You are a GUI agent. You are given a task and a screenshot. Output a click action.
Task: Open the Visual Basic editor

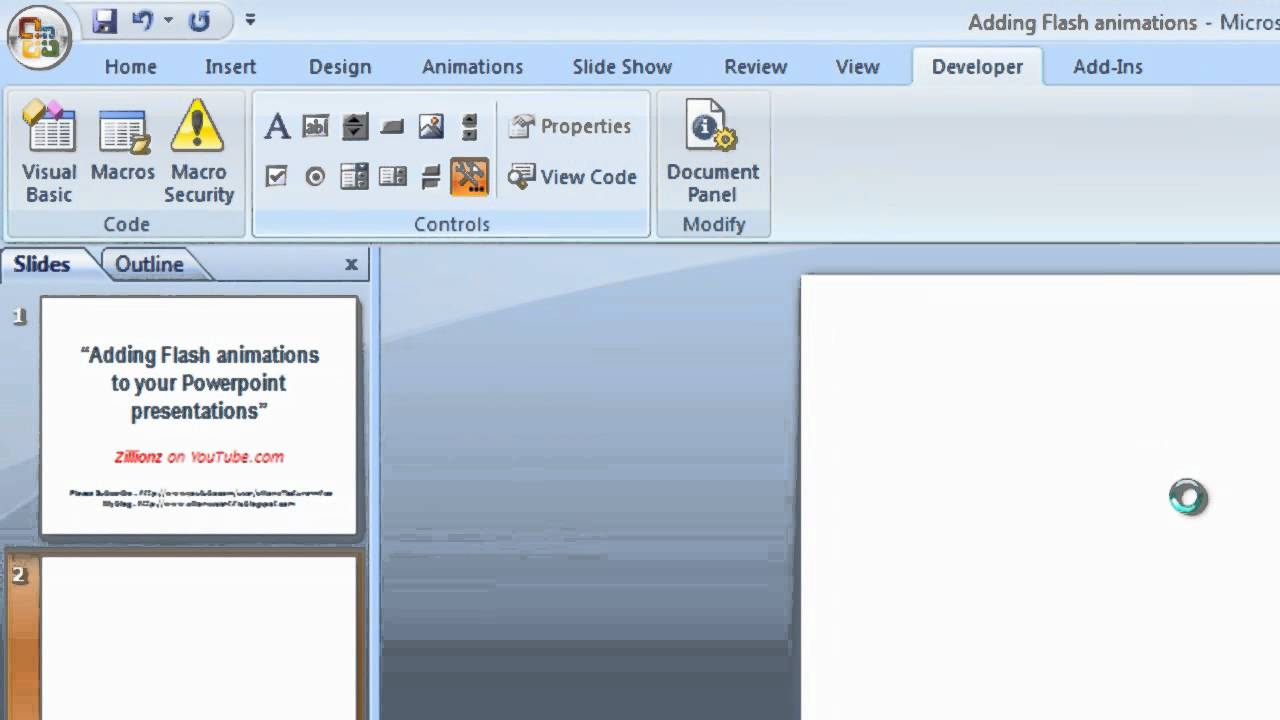pos(49,152)
